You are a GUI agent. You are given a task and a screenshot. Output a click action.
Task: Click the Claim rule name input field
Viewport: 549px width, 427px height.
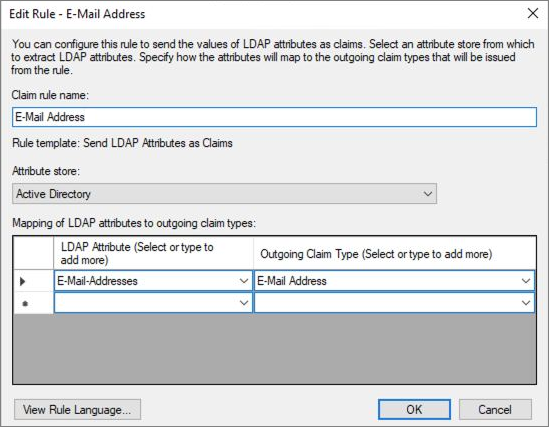pyautogui.click(x=274, y=117)
